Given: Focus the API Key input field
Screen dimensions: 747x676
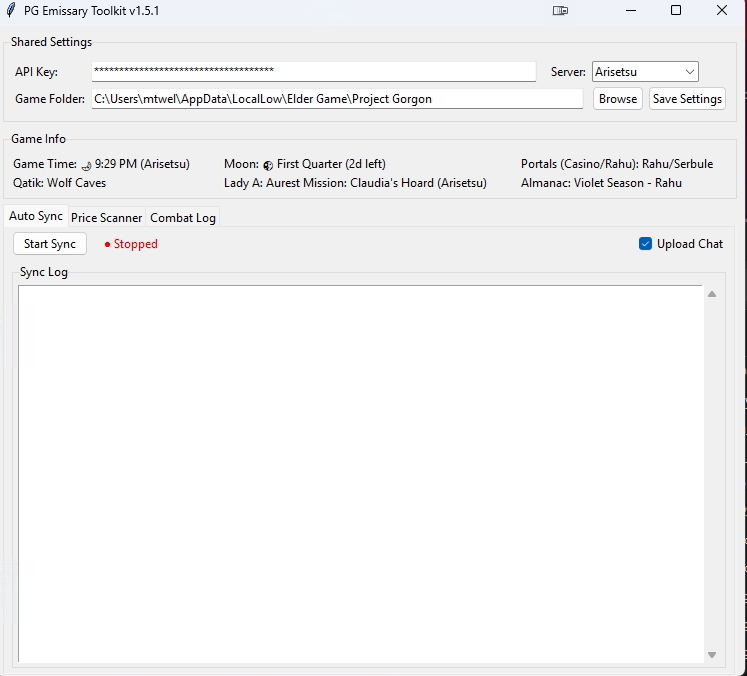Looking at the screenshot, I should 314,72.
